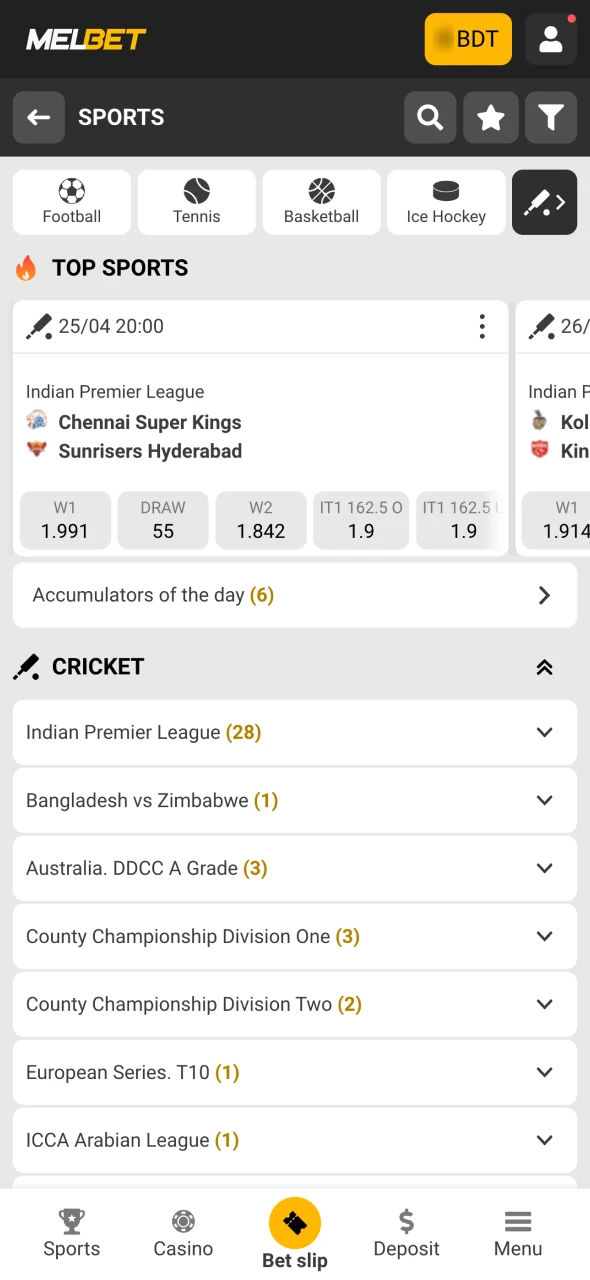Switch to the Basketball category
590x1280 pixels.
click(321, 202)
